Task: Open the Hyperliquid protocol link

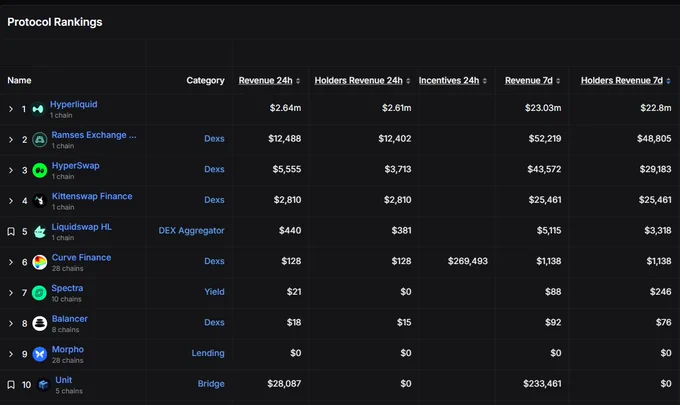Action: (74, 105)
